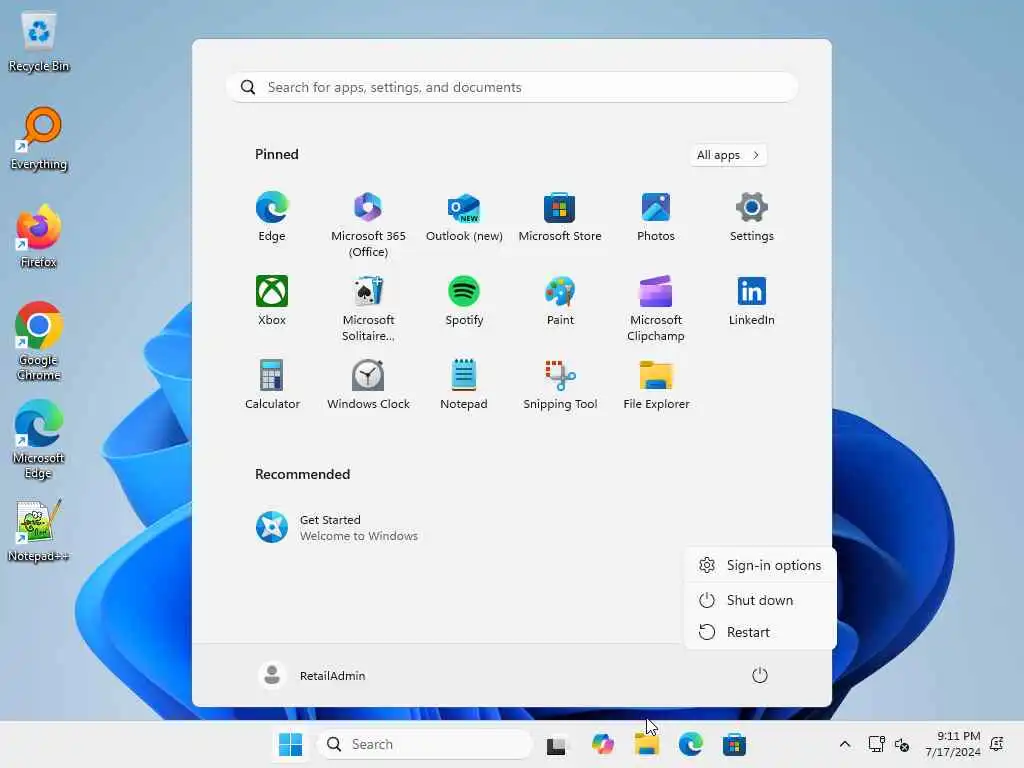The width and height of the screenshot is (1024, 768).
Task: Open Microsoft Store on taskbar
Action: [x=734, y=744]
